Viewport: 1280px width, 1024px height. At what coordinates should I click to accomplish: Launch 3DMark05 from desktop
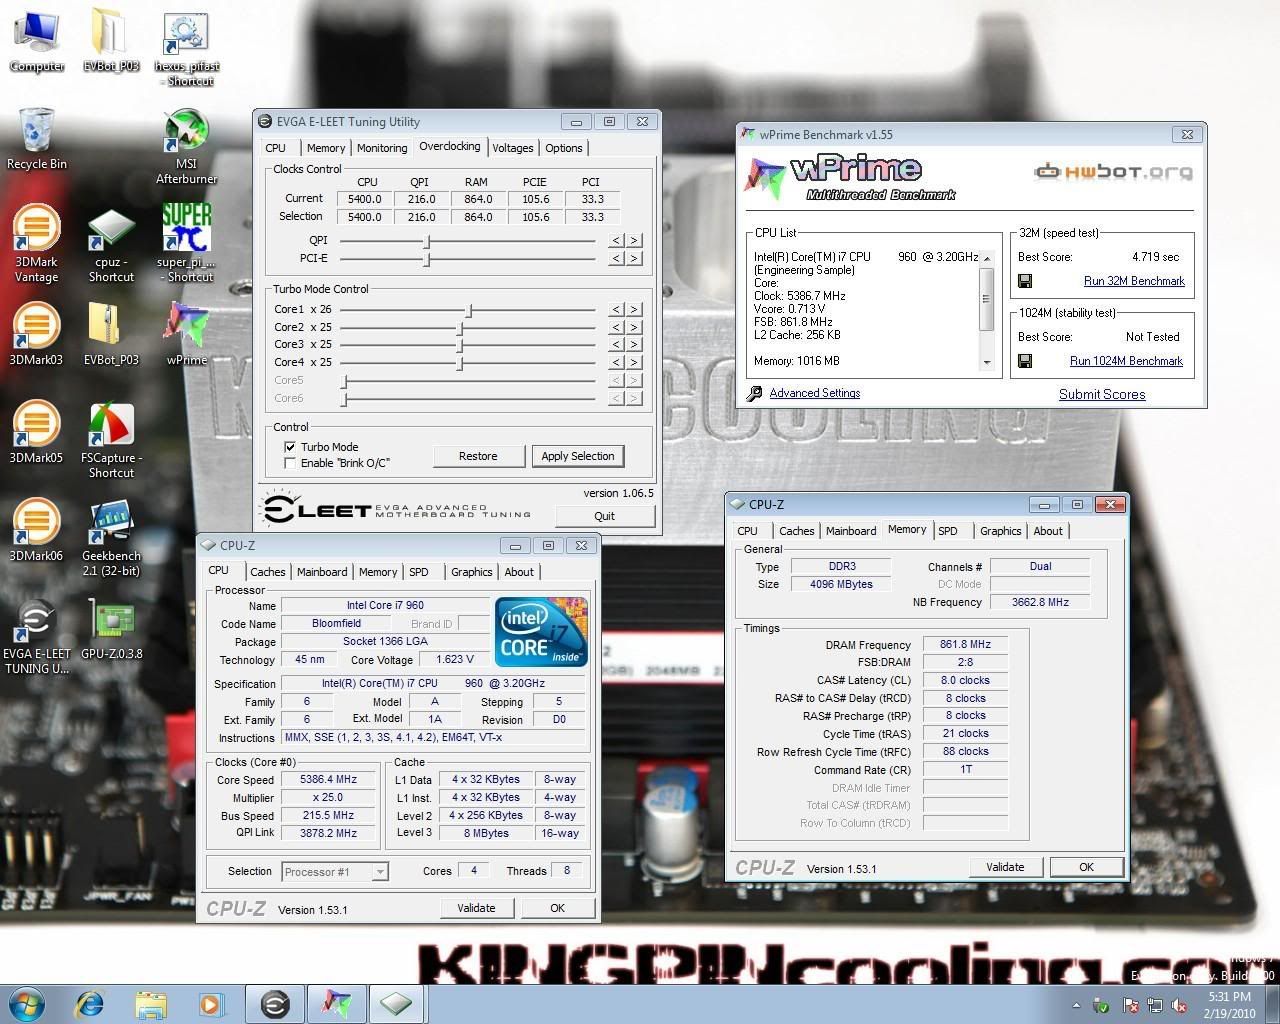point(37,432)
